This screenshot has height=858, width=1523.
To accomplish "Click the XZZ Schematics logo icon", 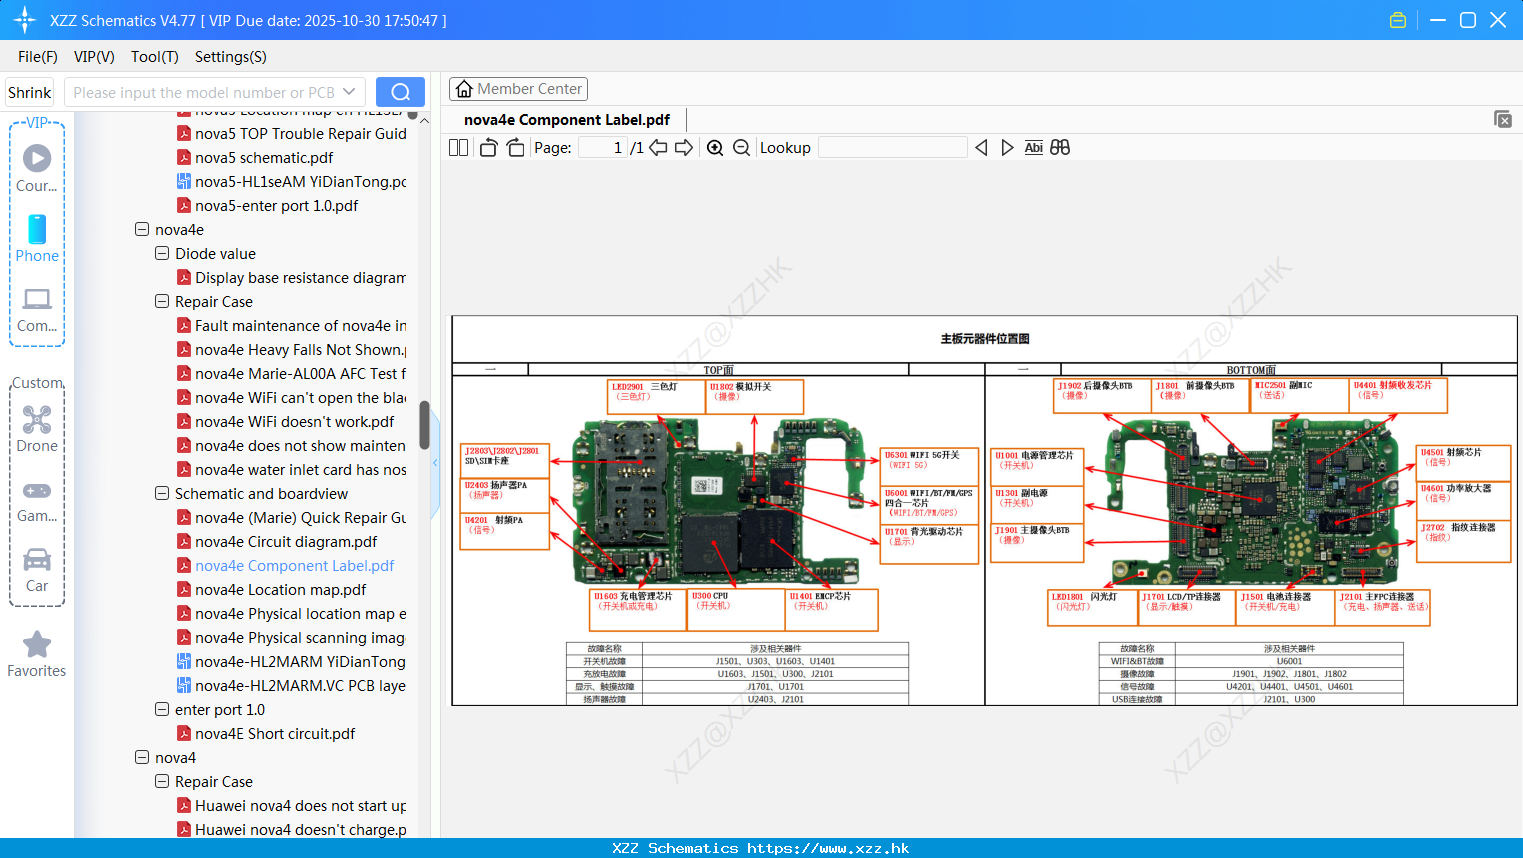I will (x=25, y=20).
